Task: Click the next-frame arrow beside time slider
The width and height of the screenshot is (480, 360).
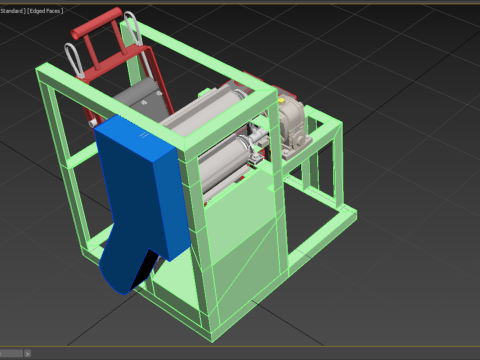Action: click(x=28, y=353)
